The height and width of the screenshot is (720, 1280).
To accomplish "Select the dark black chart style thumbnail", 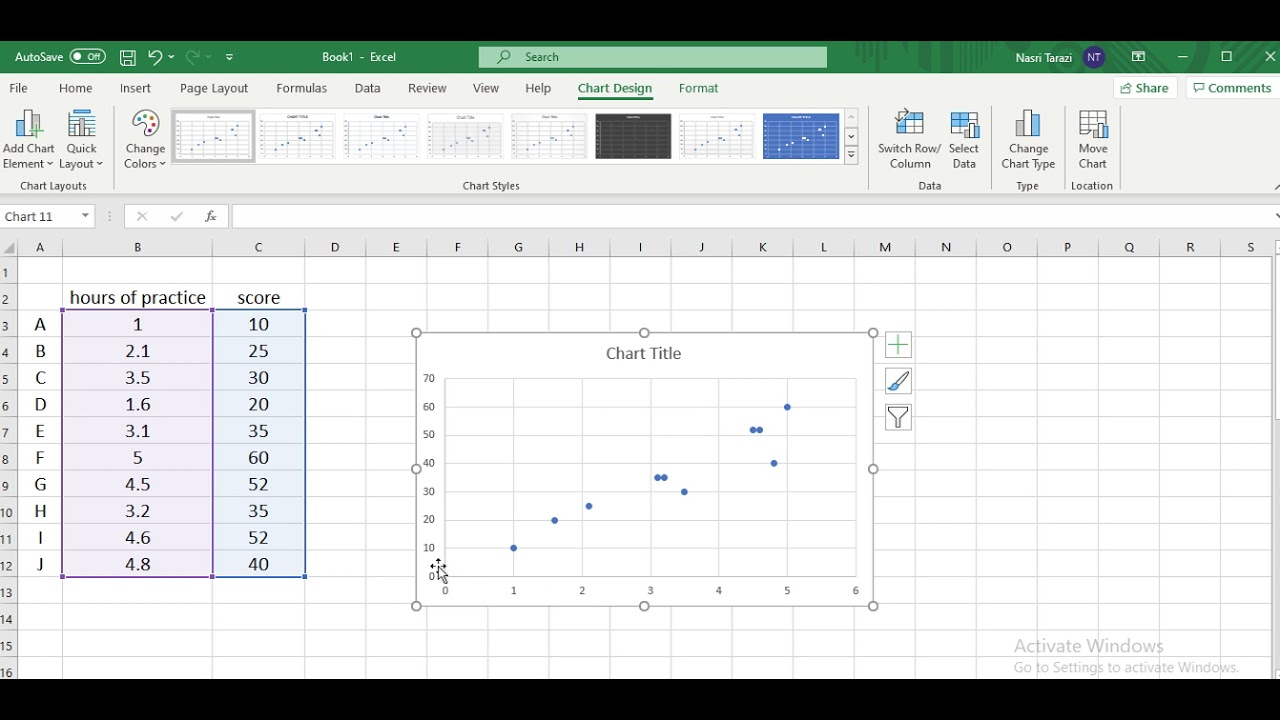I will 633,136.
